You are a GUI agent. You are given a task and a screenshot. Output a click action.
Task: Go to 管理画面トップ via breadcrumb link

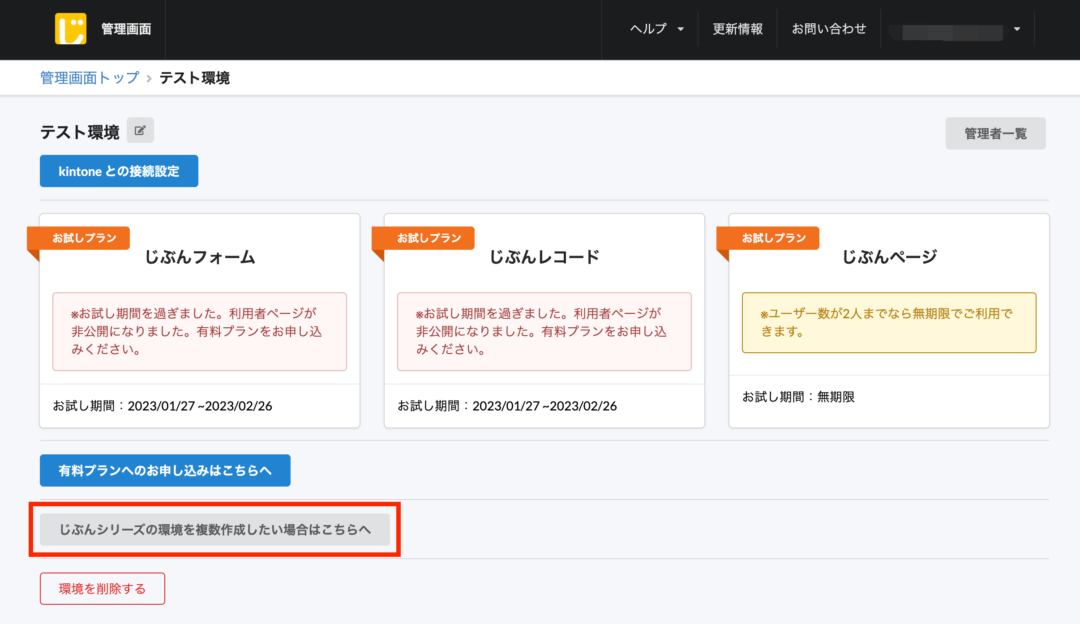(89, 77)
